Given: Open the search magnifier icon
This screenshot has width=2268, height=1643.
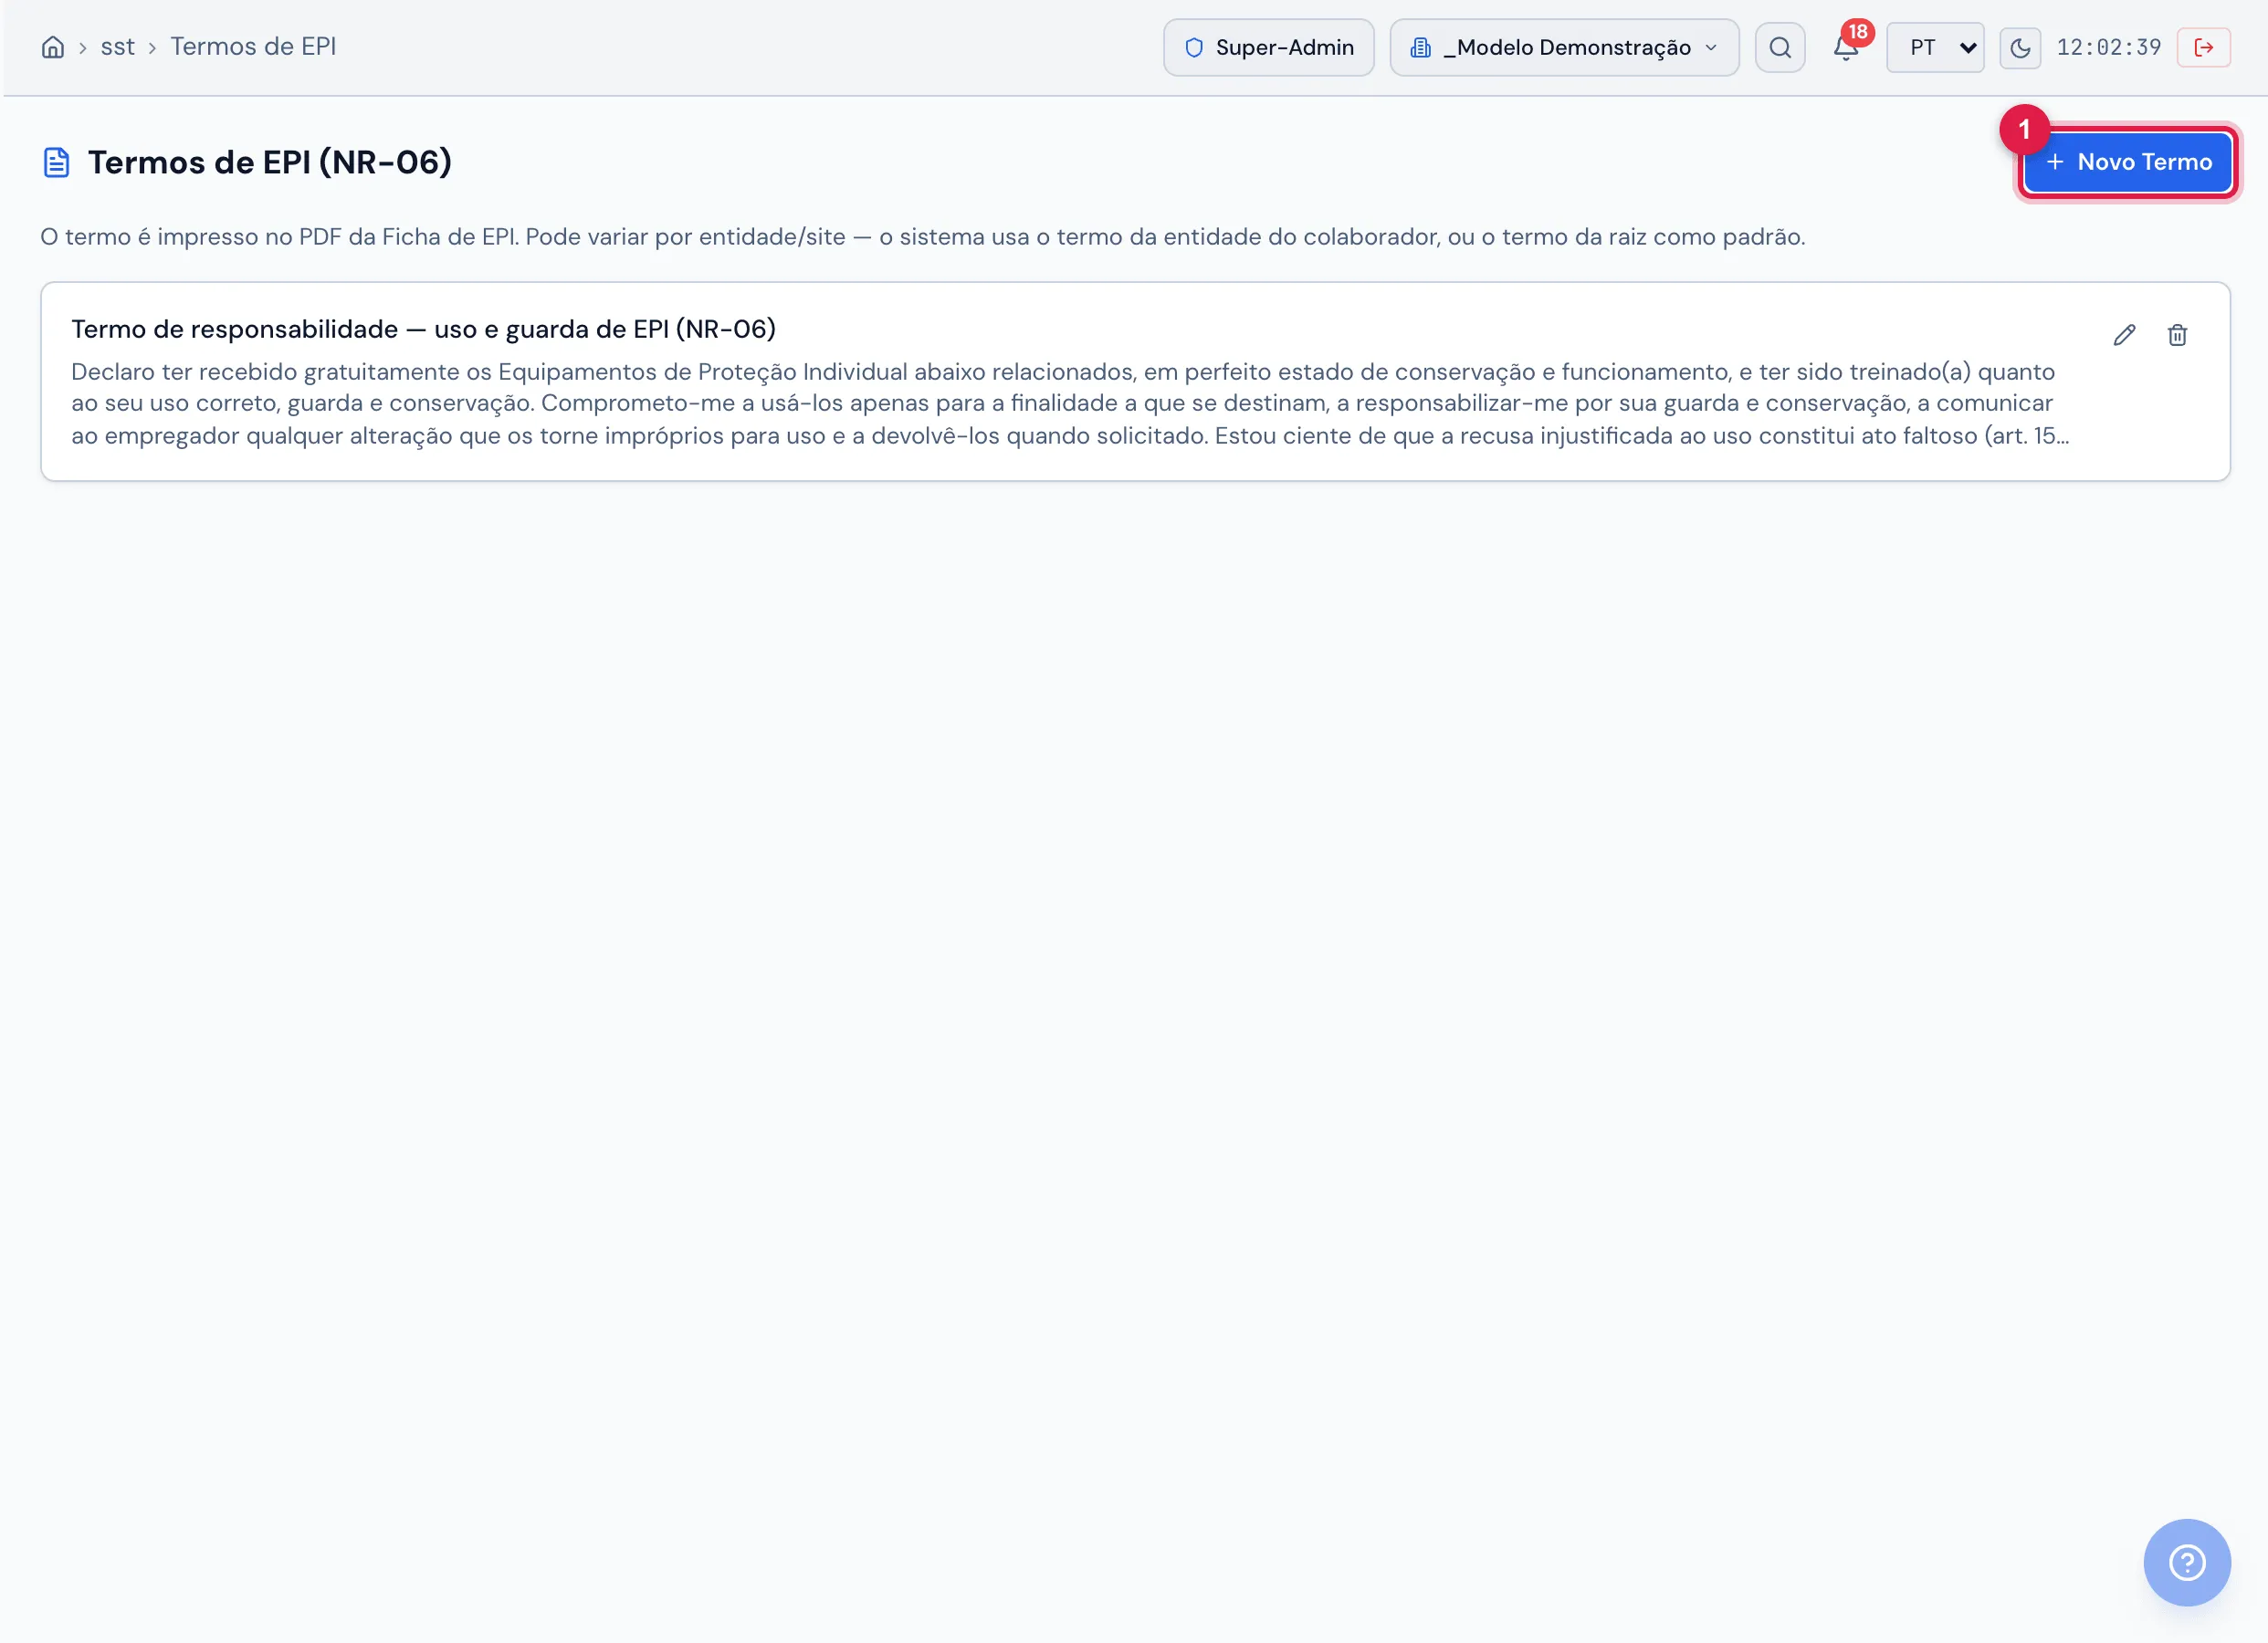Looking at the screenshot, I should coord(1779,47).
